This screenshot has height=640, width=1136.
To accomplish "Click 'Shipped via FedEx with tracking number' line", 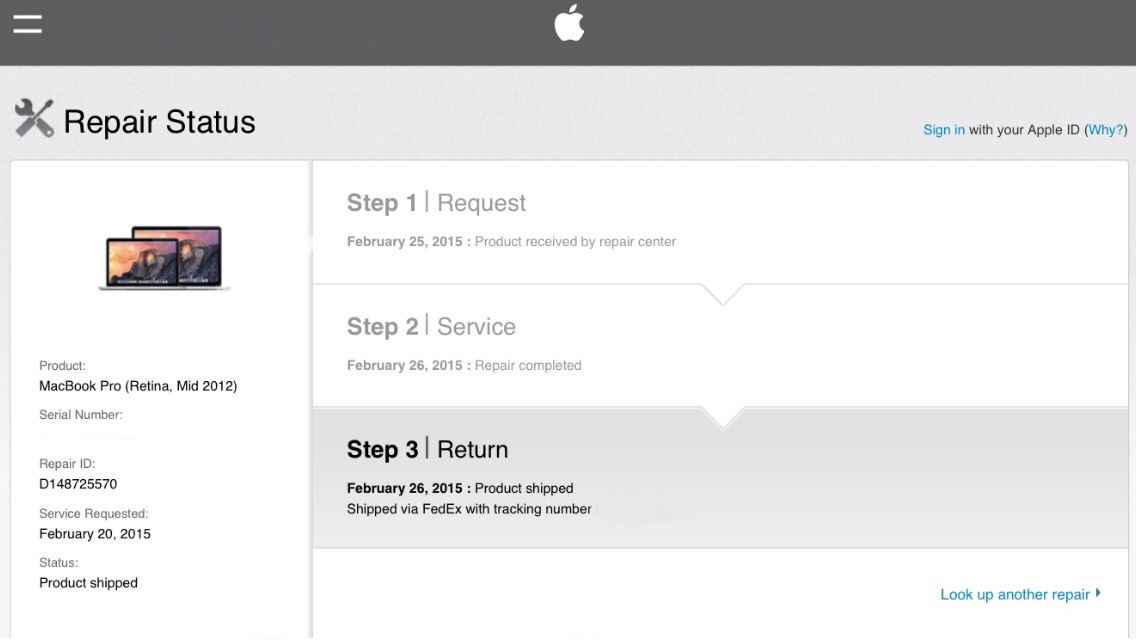I will tap(469, 509).
